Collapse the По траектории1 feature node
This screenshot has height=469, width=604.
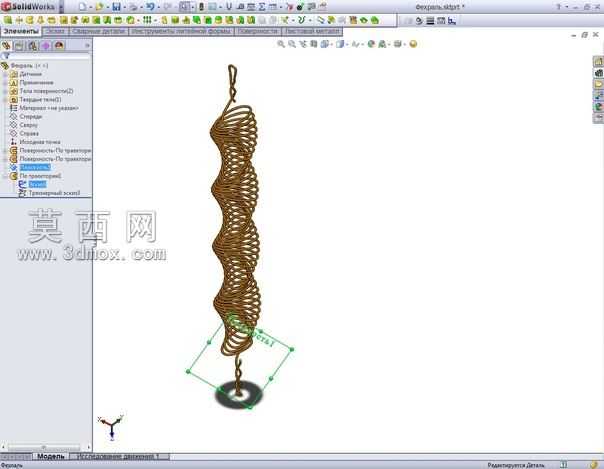5,176
